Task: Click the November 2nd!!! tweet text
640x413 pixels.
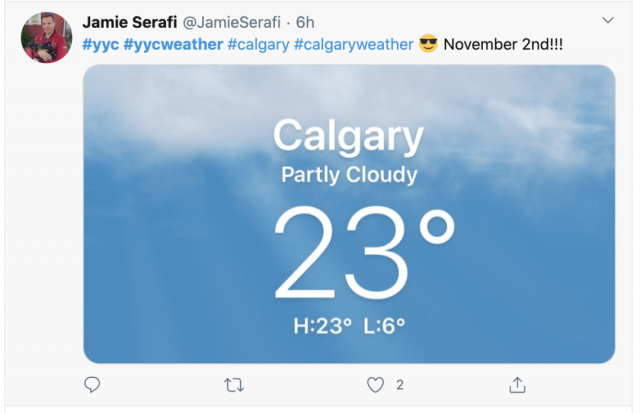Action: [503, 44]
